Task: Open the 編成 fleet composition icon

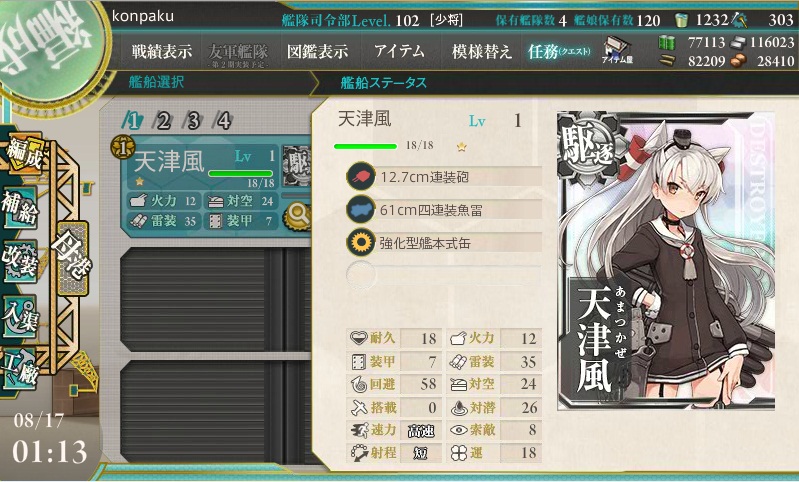Action: tap(23, 153)
